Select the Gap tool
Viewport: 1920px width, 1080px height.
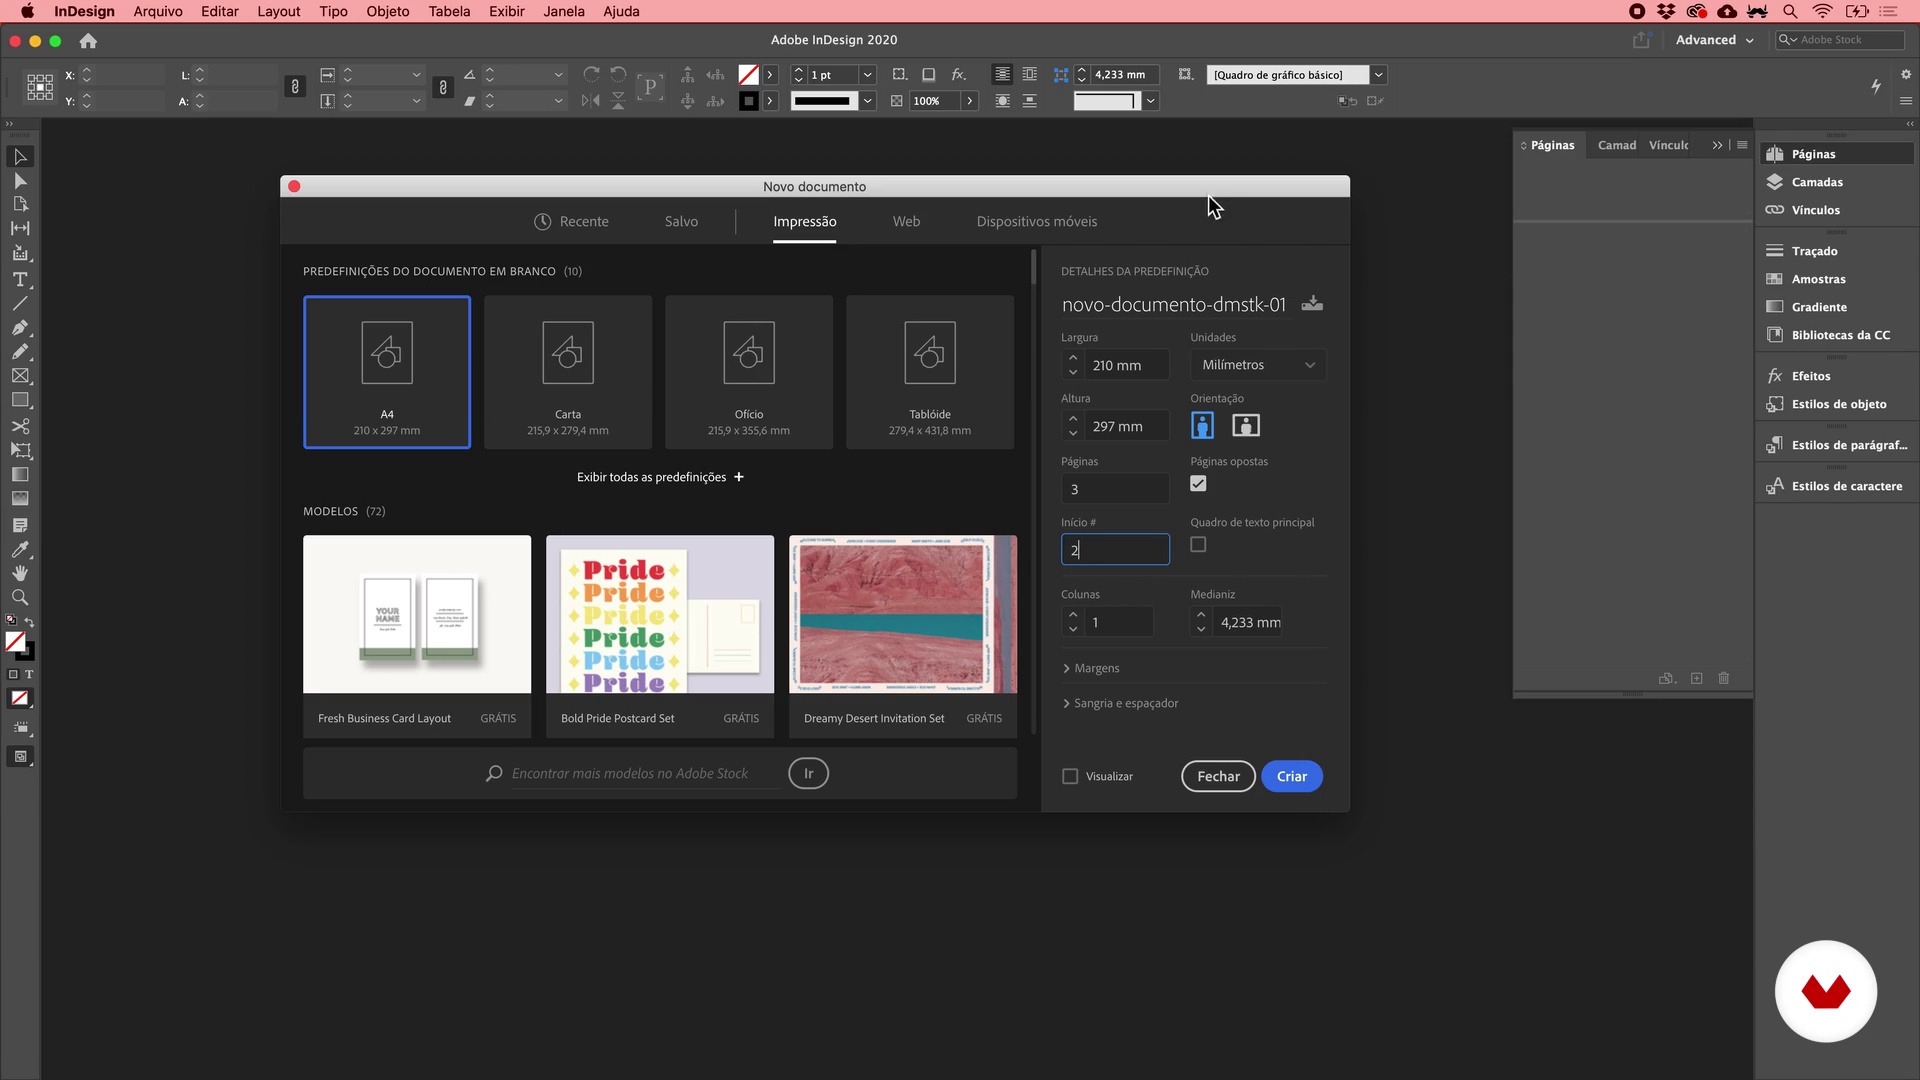point(20,228)
